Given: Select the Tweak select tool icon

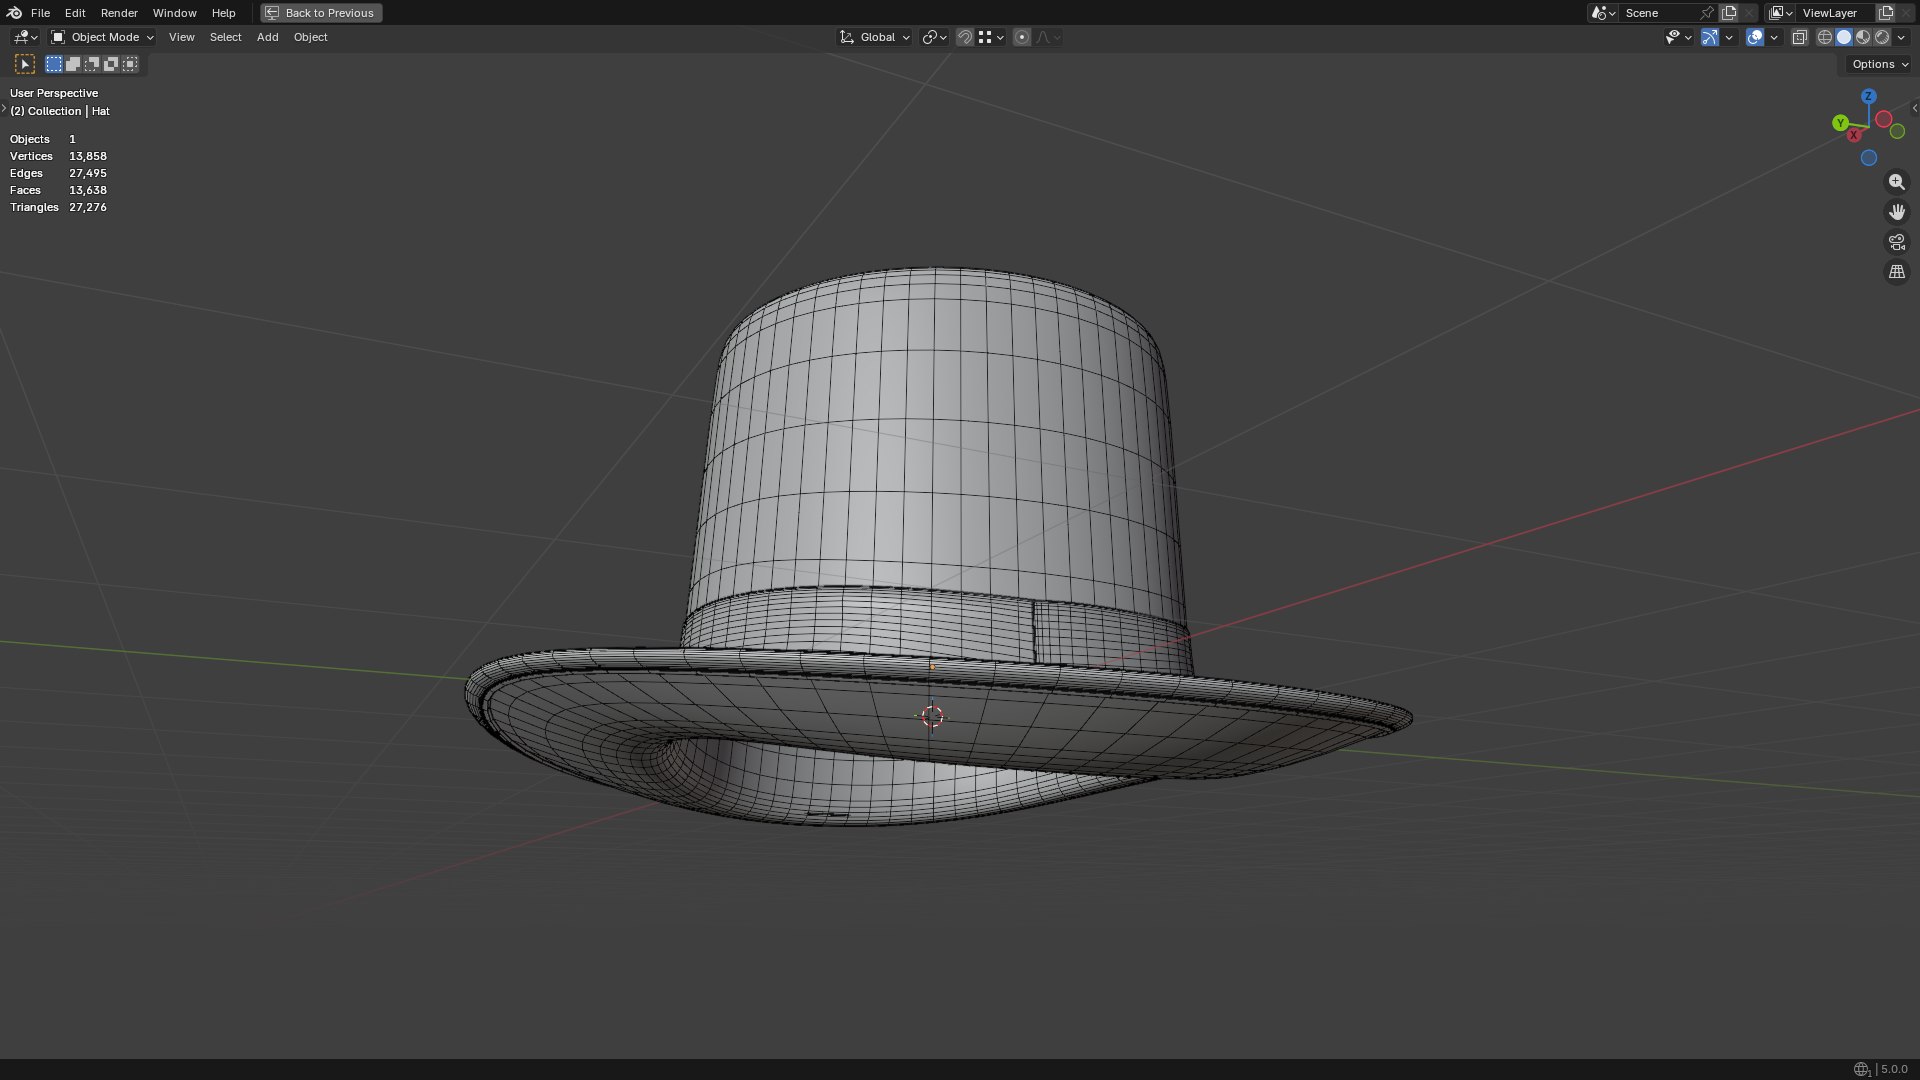Looking at the screenshot, I should pyautogui.click(x=25, y=64).
